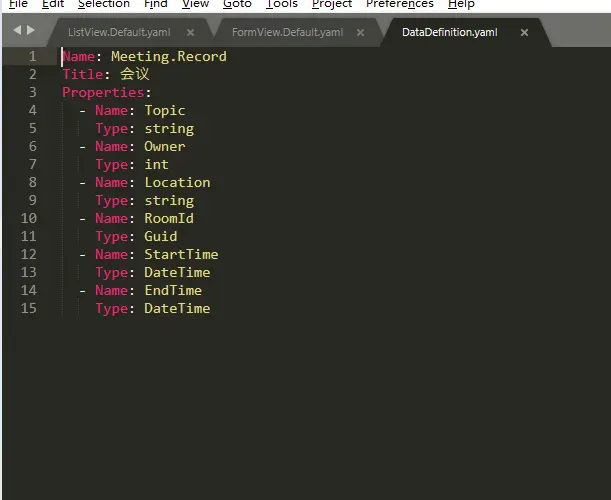
Task: Open the Selection menu
Action: pos(104,4)
